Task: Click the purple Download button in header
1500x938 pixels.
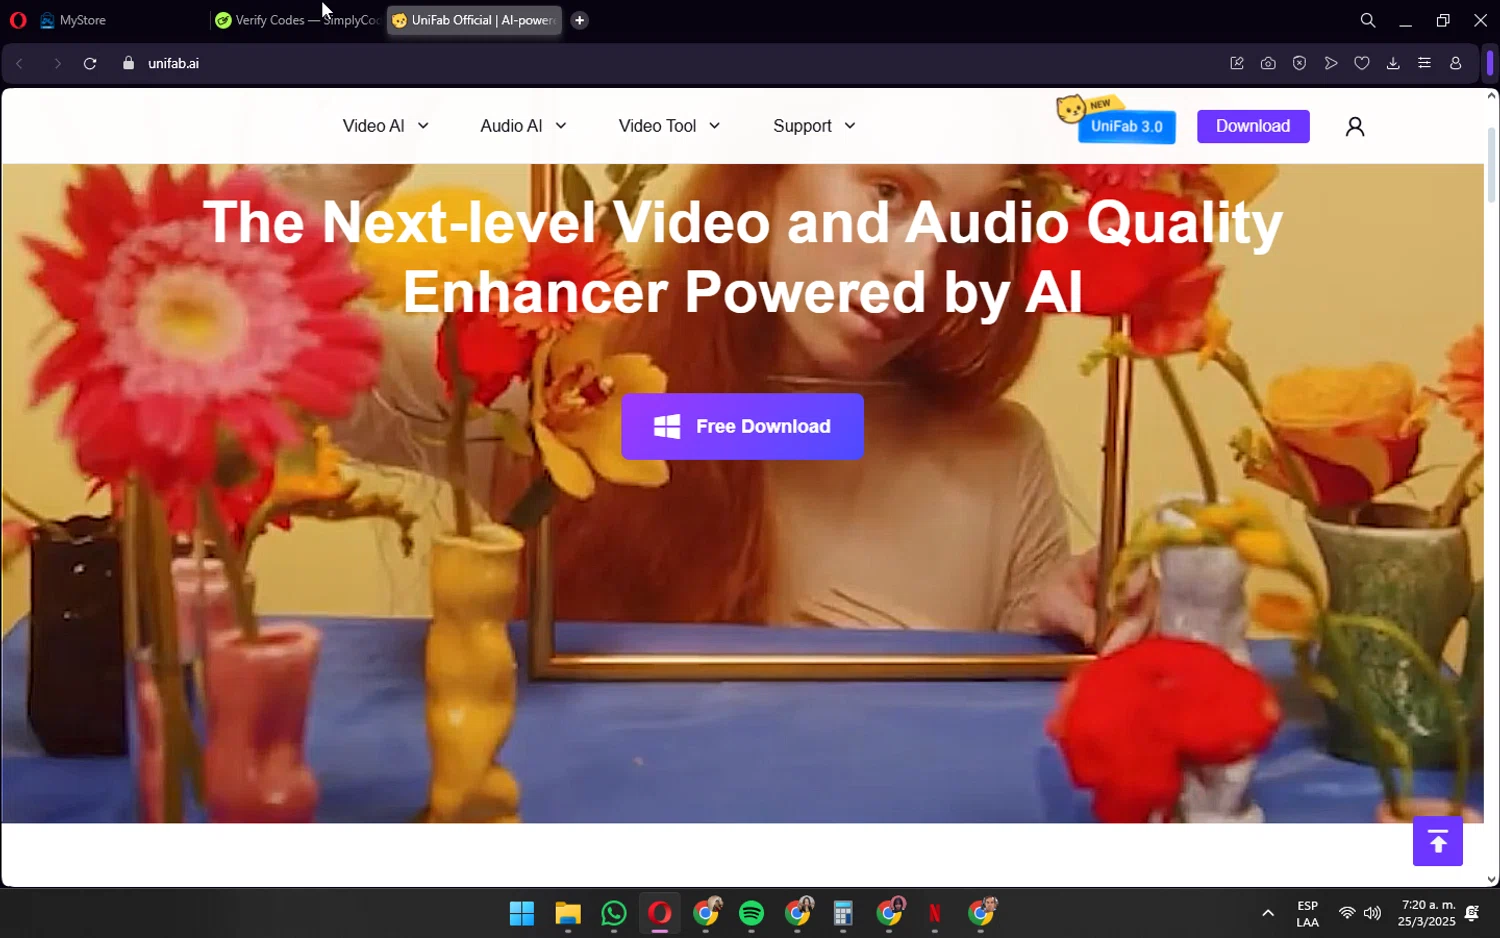Action: point(1253,126)
